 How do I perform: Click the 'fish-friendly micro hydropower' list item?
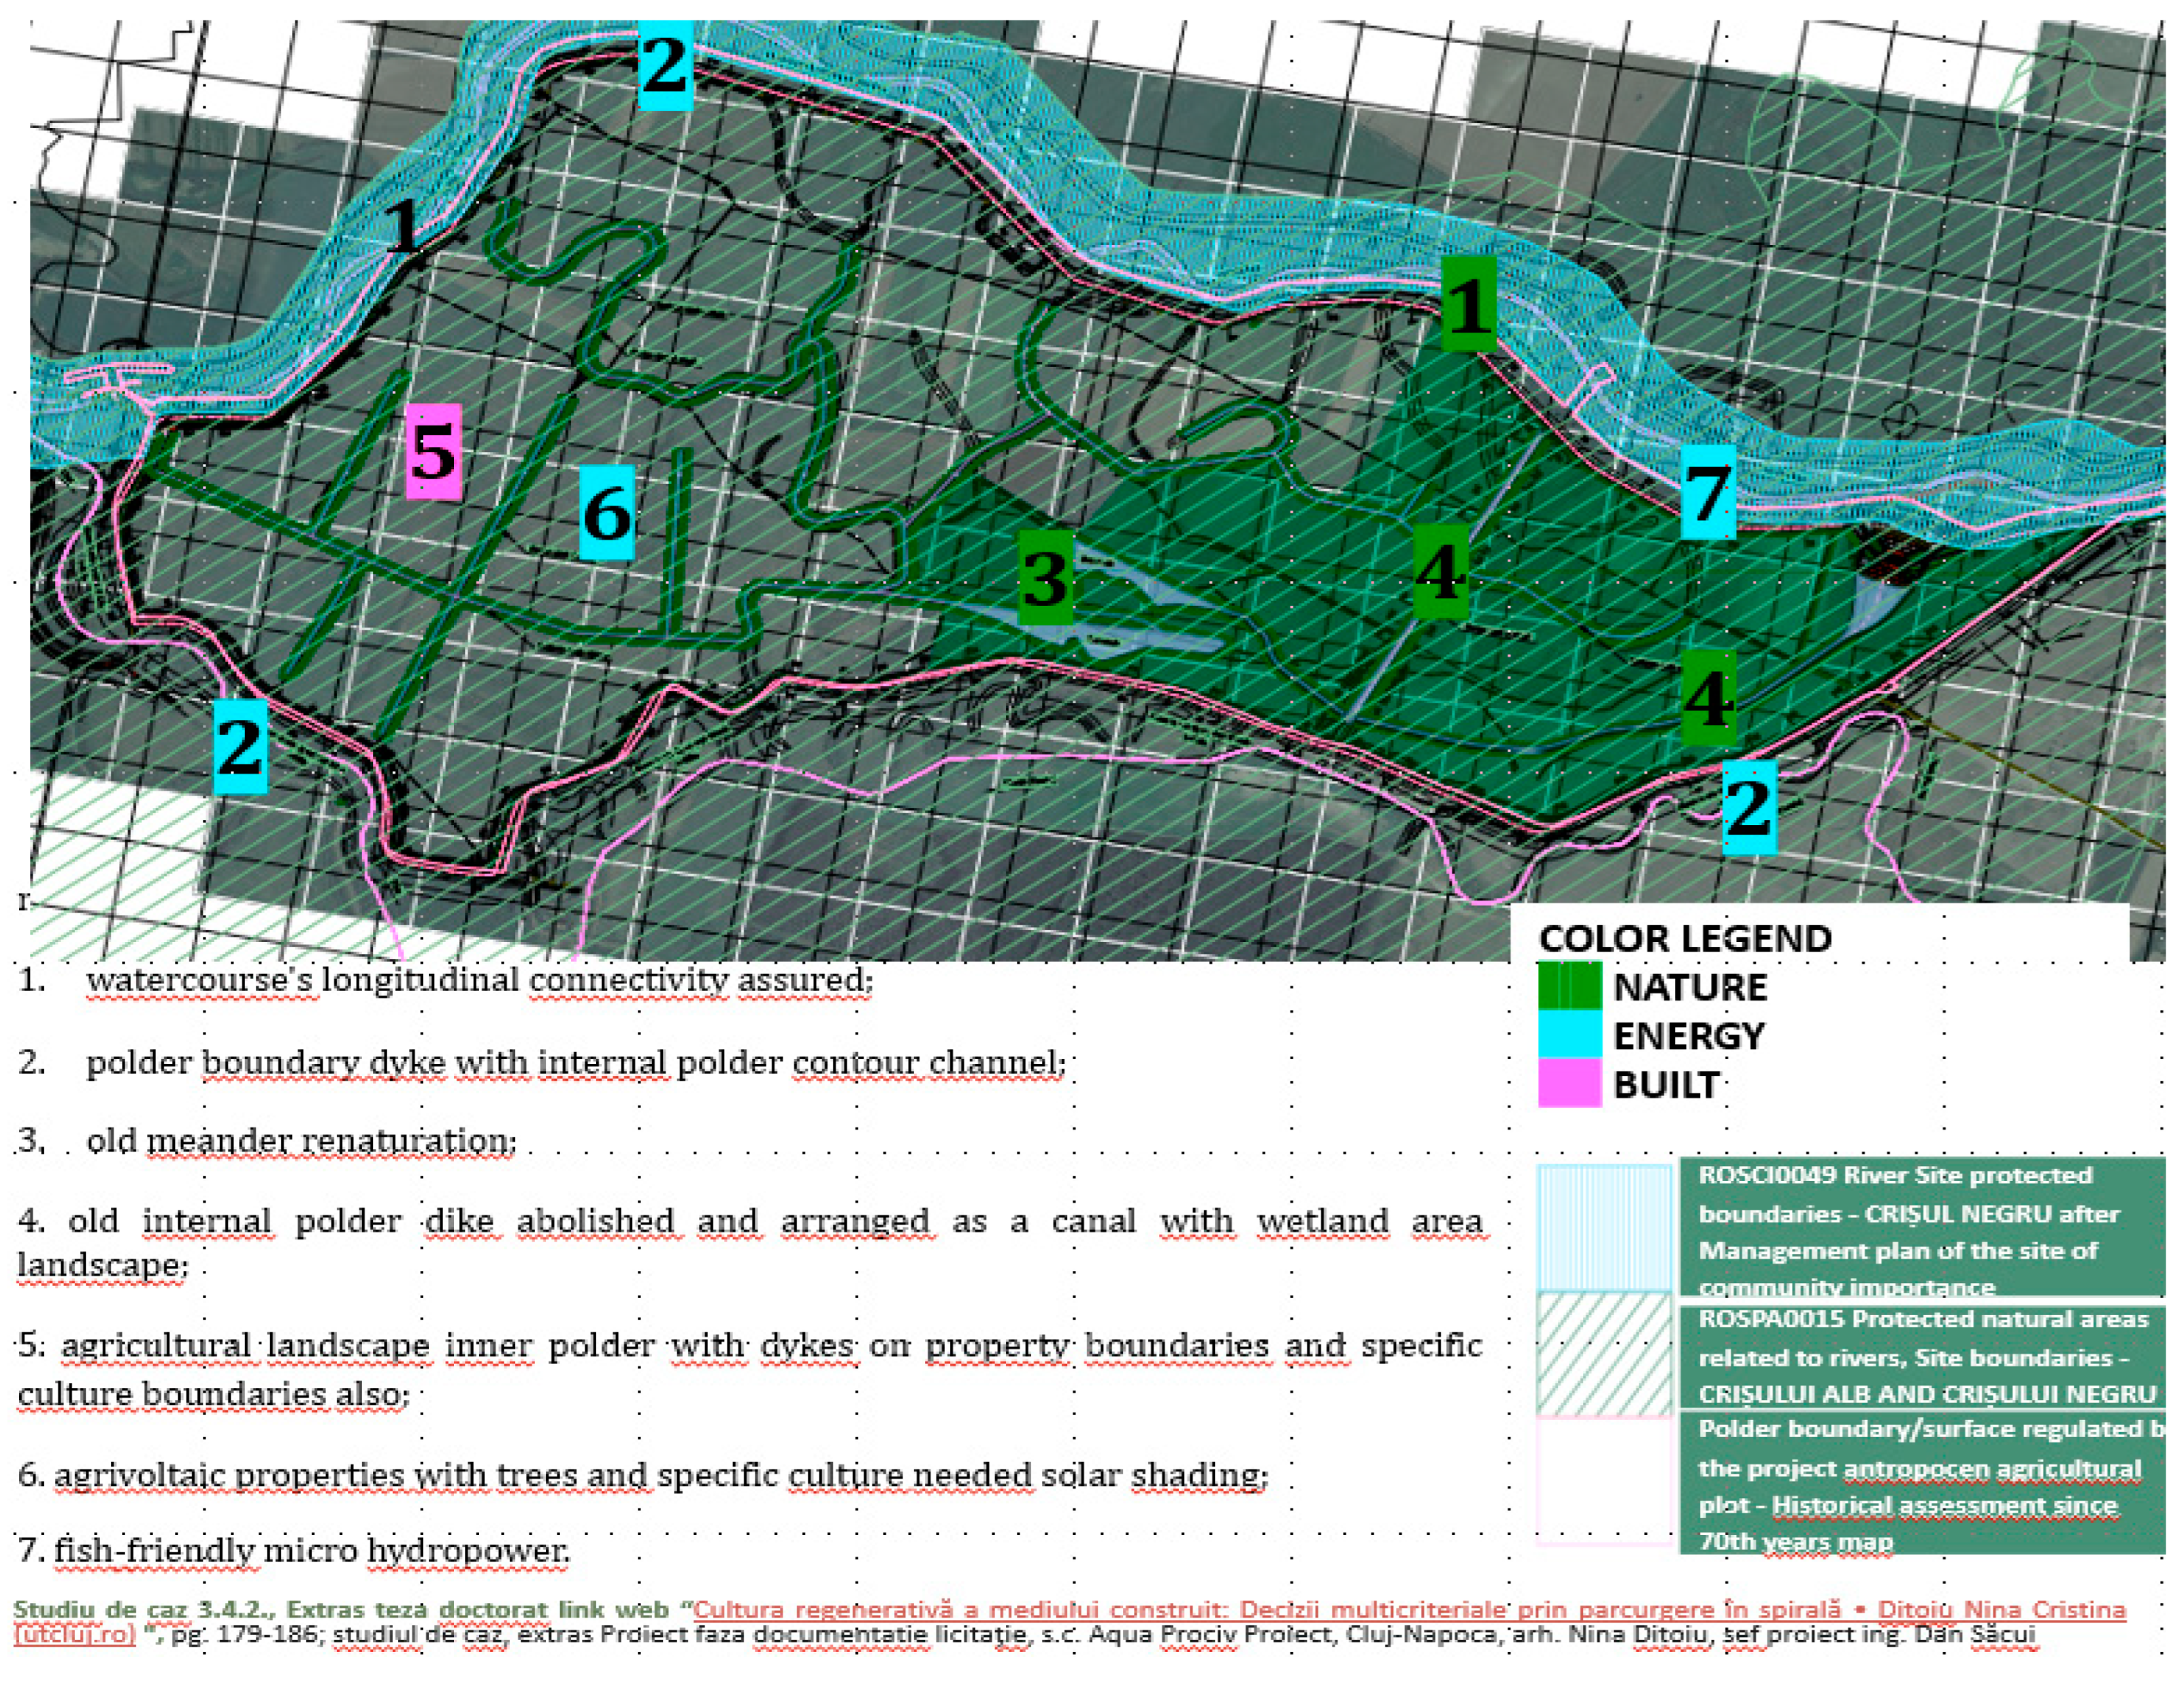click(x=311, y=1550)
